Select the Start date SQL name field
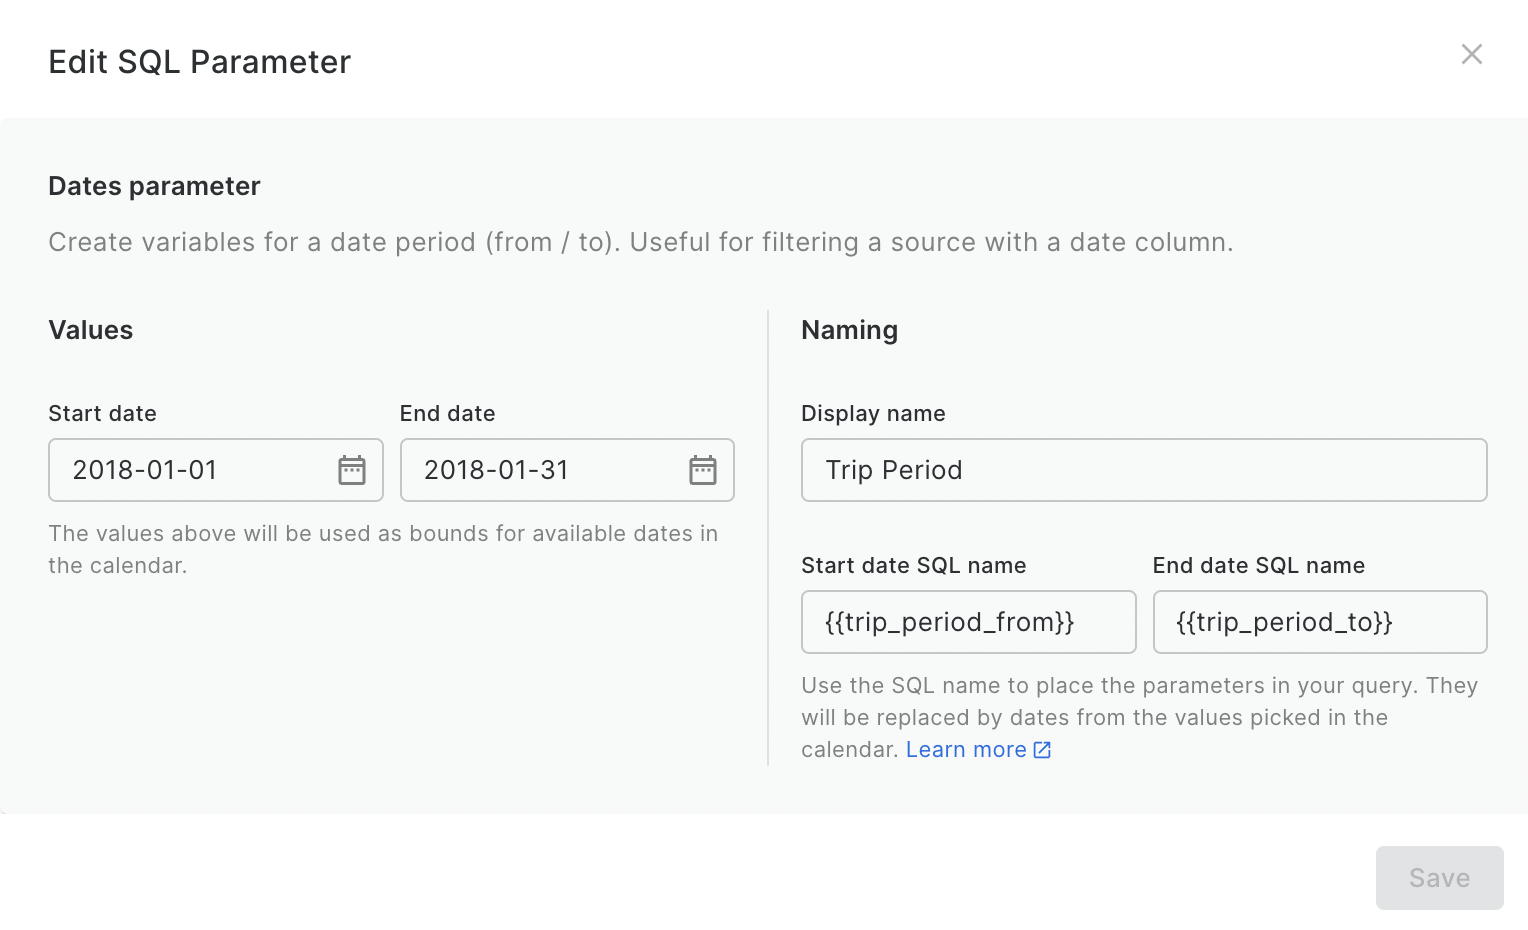The height and width of the screenshot is (930, 1528). (x=968, y=622)
